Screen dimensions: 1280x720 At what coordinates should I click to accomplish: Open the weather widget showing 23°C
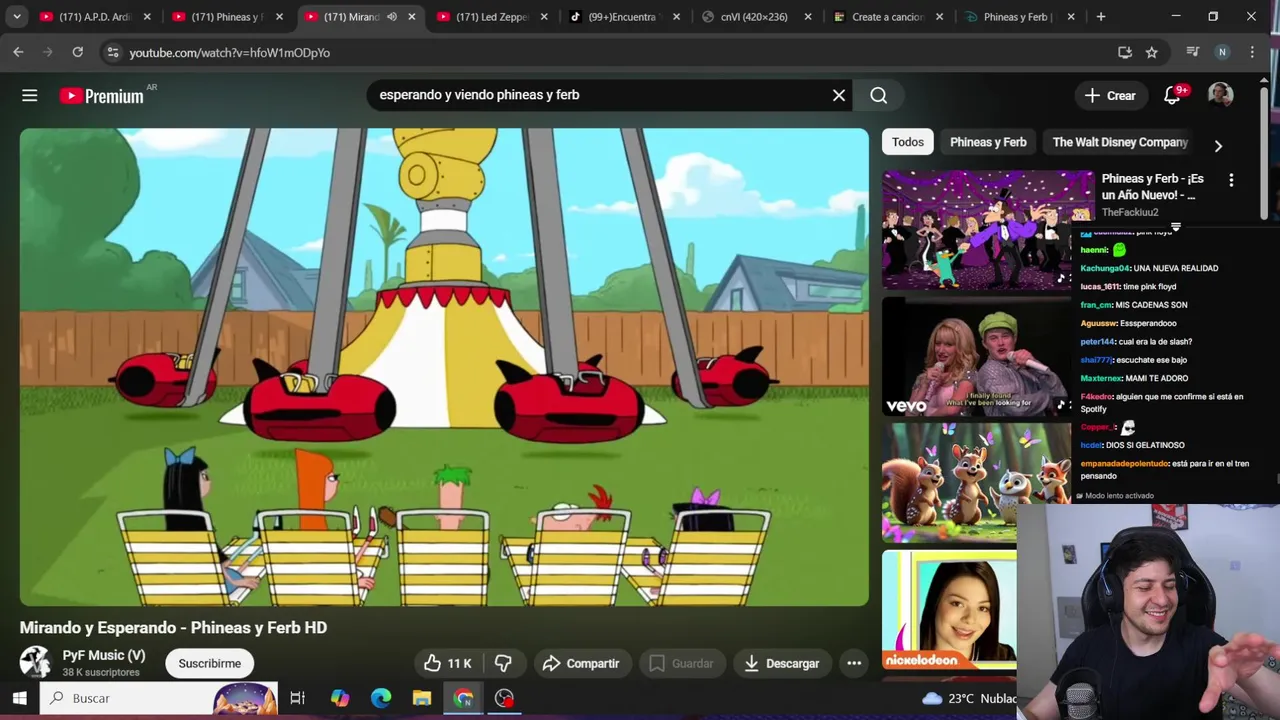[x=968, y=698]
